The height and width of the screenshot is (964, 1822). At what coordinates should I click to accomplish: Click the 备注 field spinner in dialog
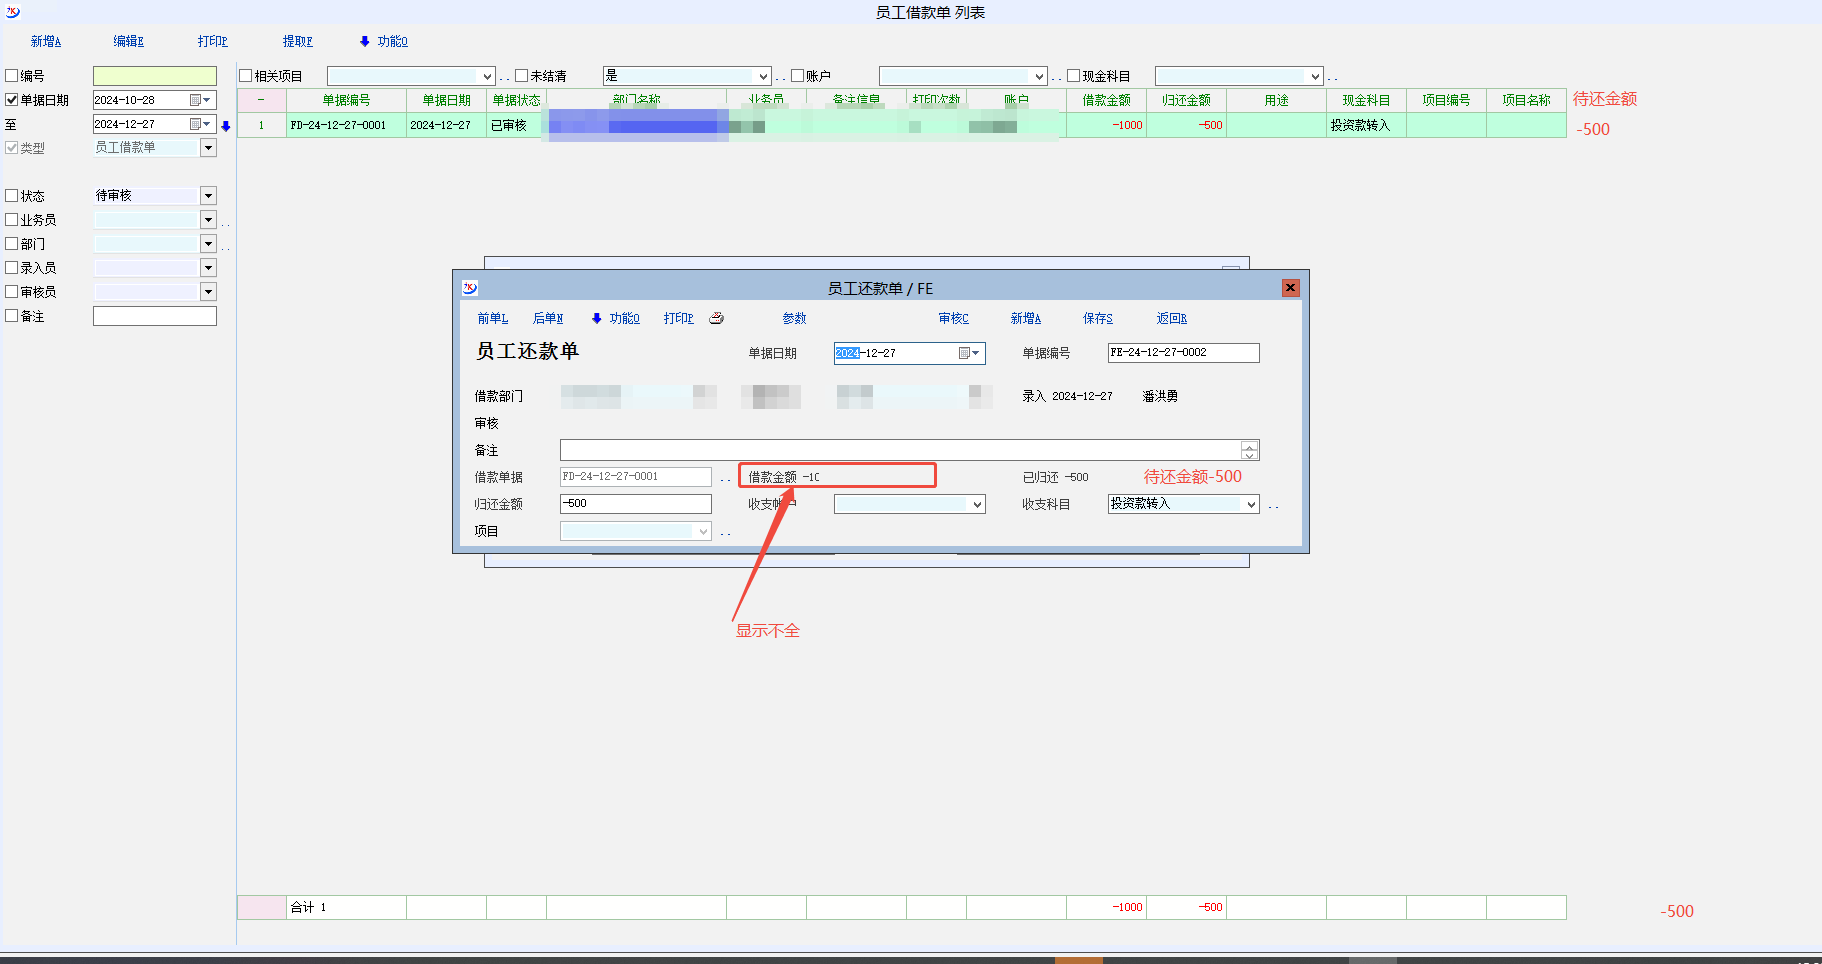pos(1249,451)
